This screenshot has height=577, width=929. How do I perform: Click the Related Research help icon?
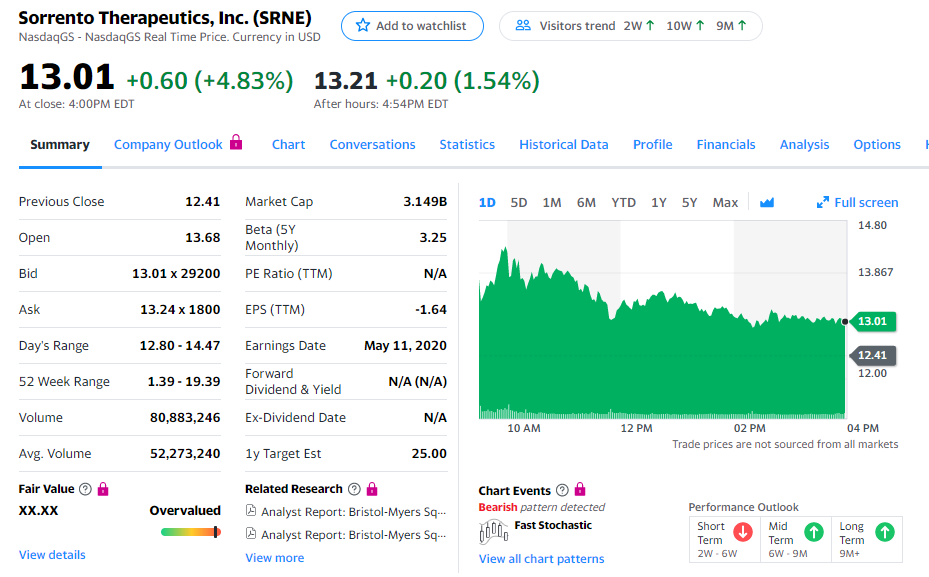coord(354,489)
